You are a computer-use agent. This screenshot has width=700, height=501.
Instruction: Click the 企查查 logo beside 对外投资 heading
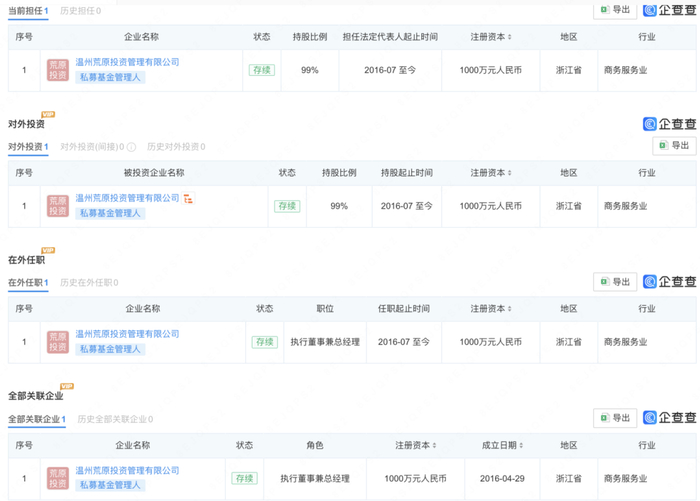point(669,124)
